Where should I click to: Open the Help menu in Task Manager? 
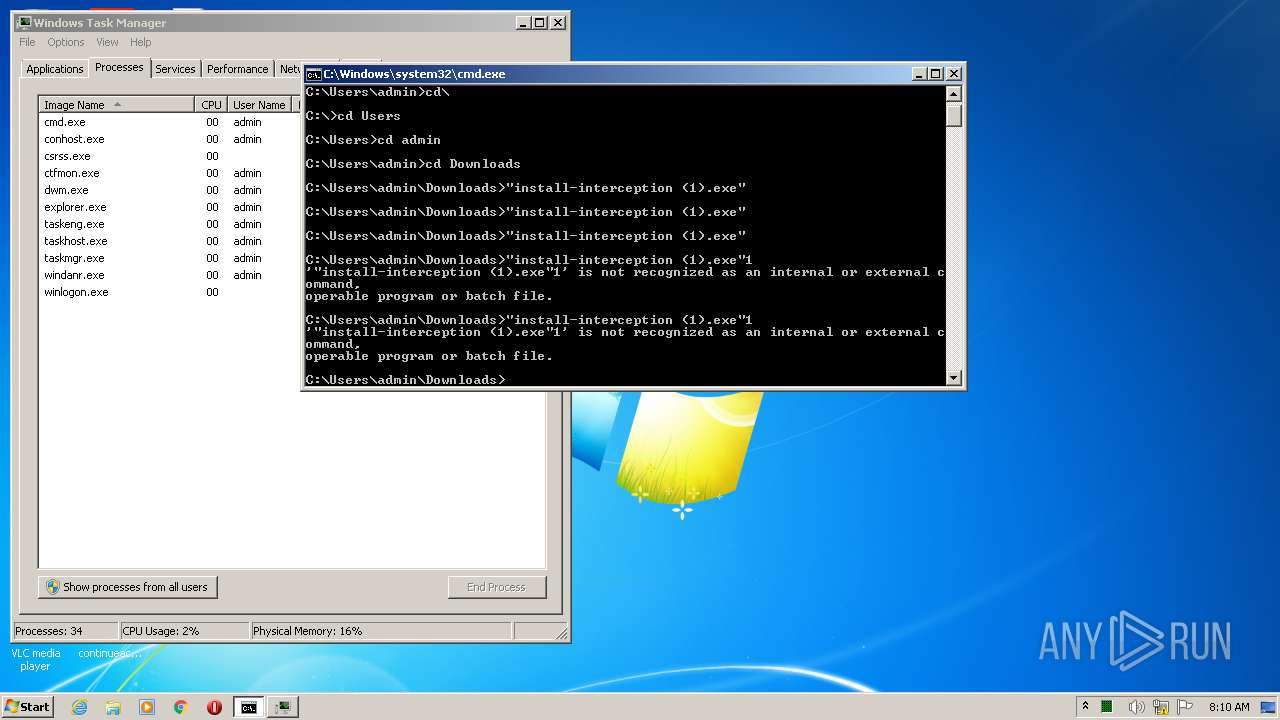140,42
